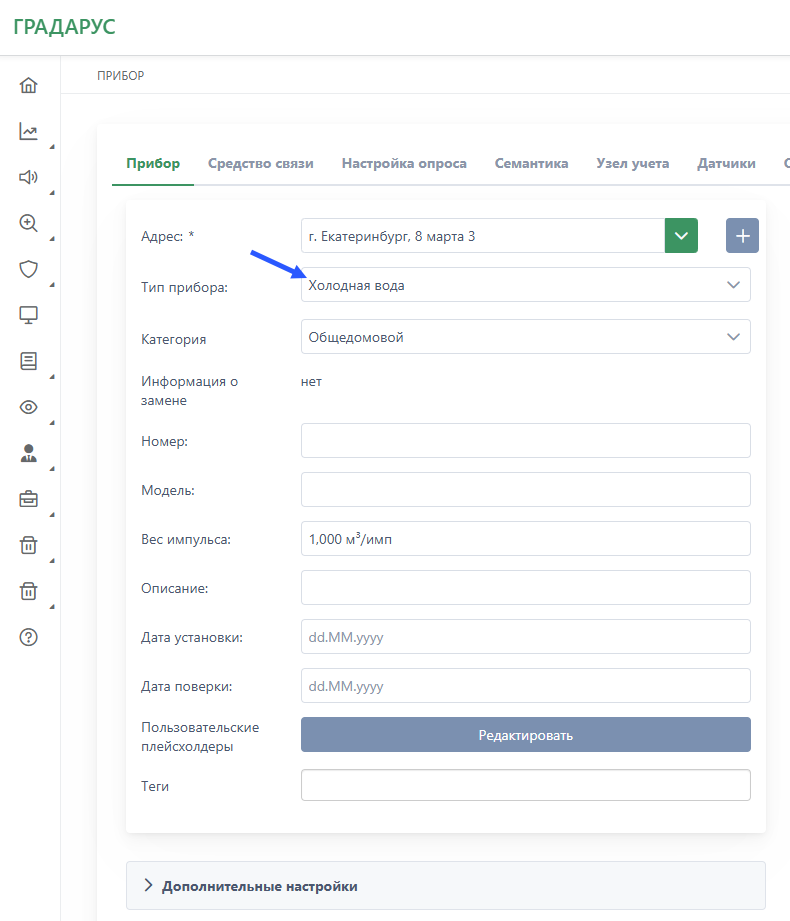Expand the green address dropdown arrow
790x921 pixels.
tap(681, 236)
